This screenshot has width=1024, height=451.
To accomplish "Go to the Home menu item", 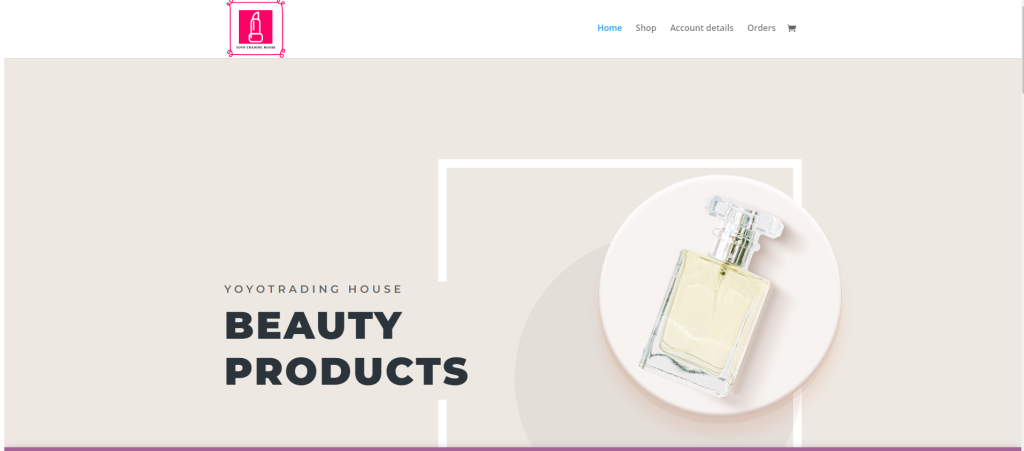I will click(609, 28).
